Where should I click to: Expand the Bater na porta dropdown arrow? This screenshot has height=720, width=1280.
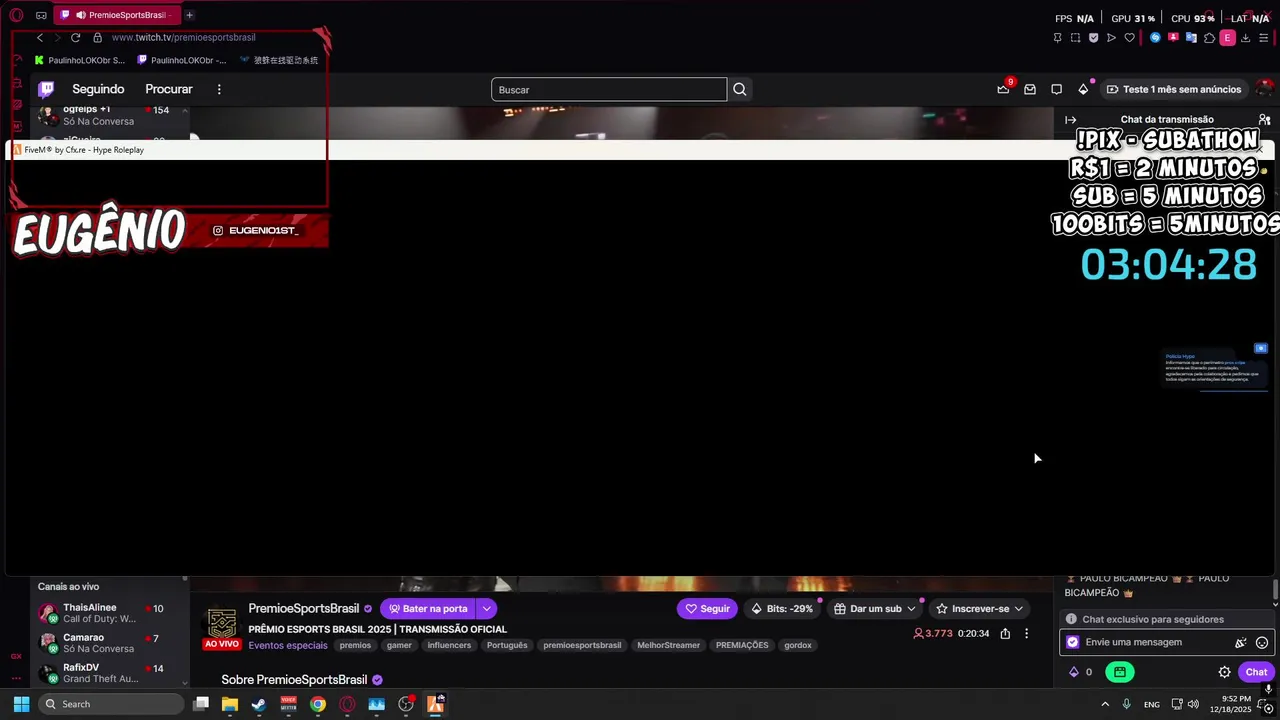point(486,608)
